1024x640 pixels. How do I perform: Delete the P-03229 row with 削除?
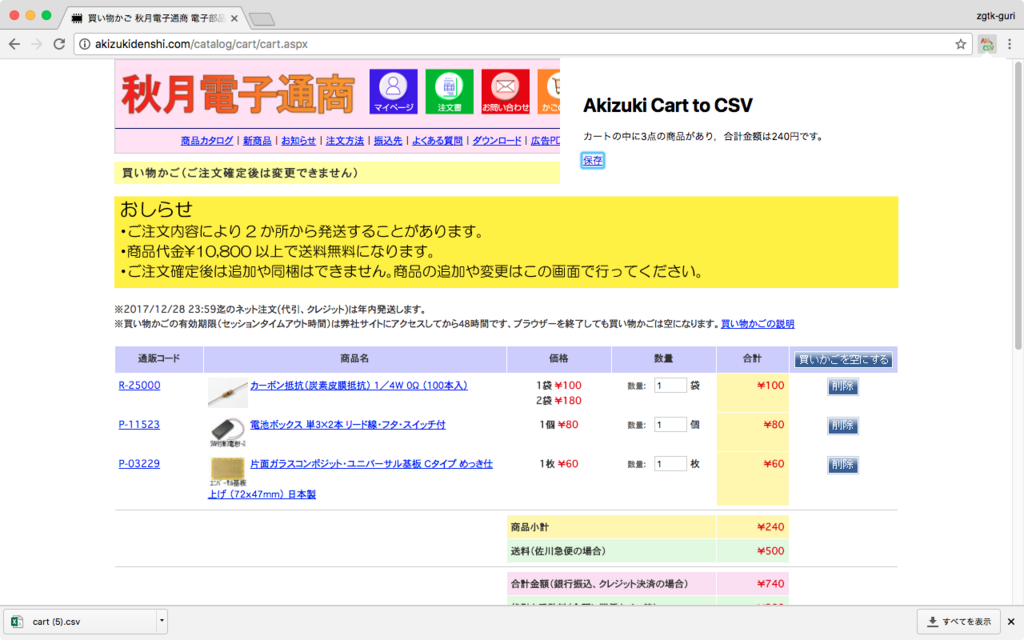click(842, 465)
